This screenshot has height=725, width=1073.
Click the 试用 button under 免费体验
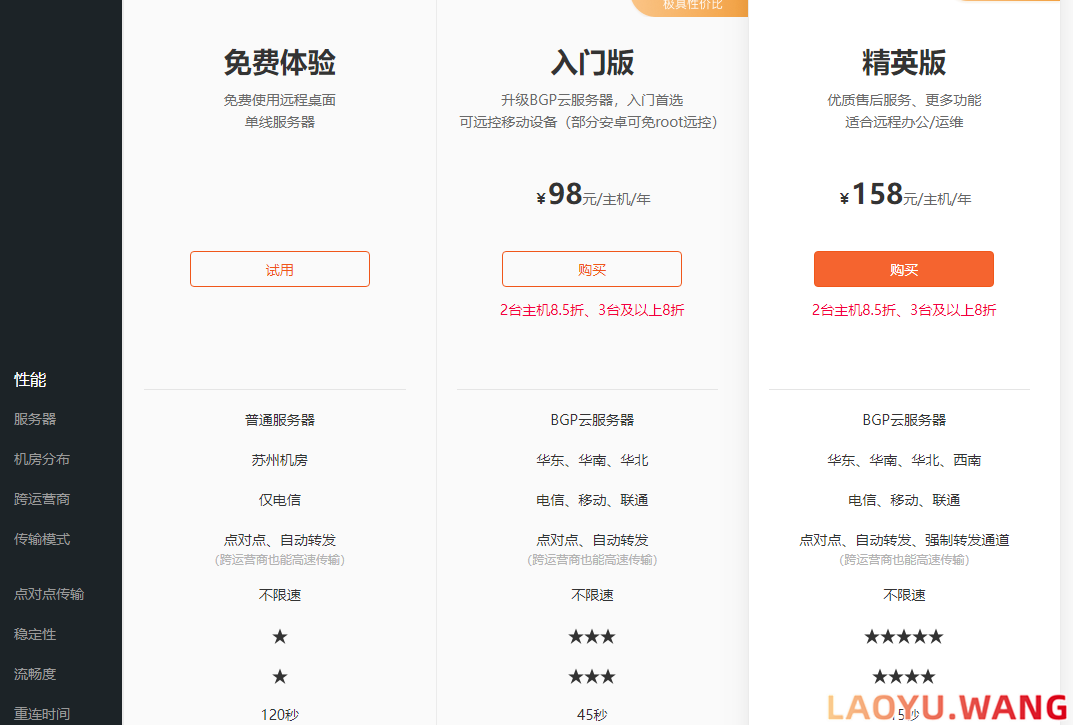click(x=280, y=269)
